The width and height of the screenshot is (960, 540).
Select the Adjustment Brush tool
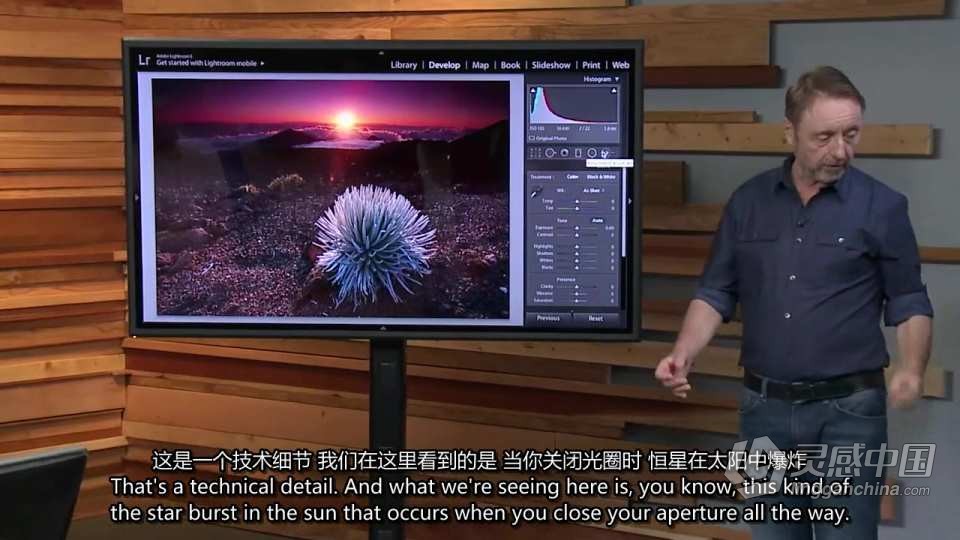point(606,153)
